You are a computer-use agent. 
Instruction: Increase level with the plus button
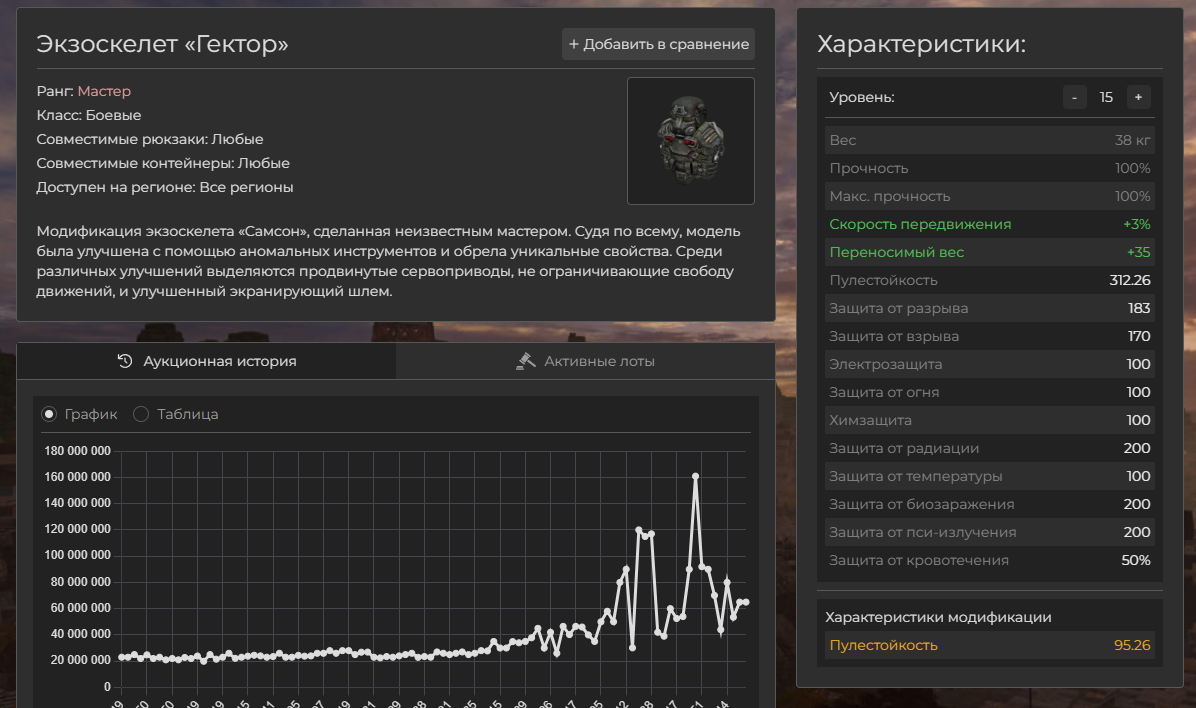click(1138, 97)
